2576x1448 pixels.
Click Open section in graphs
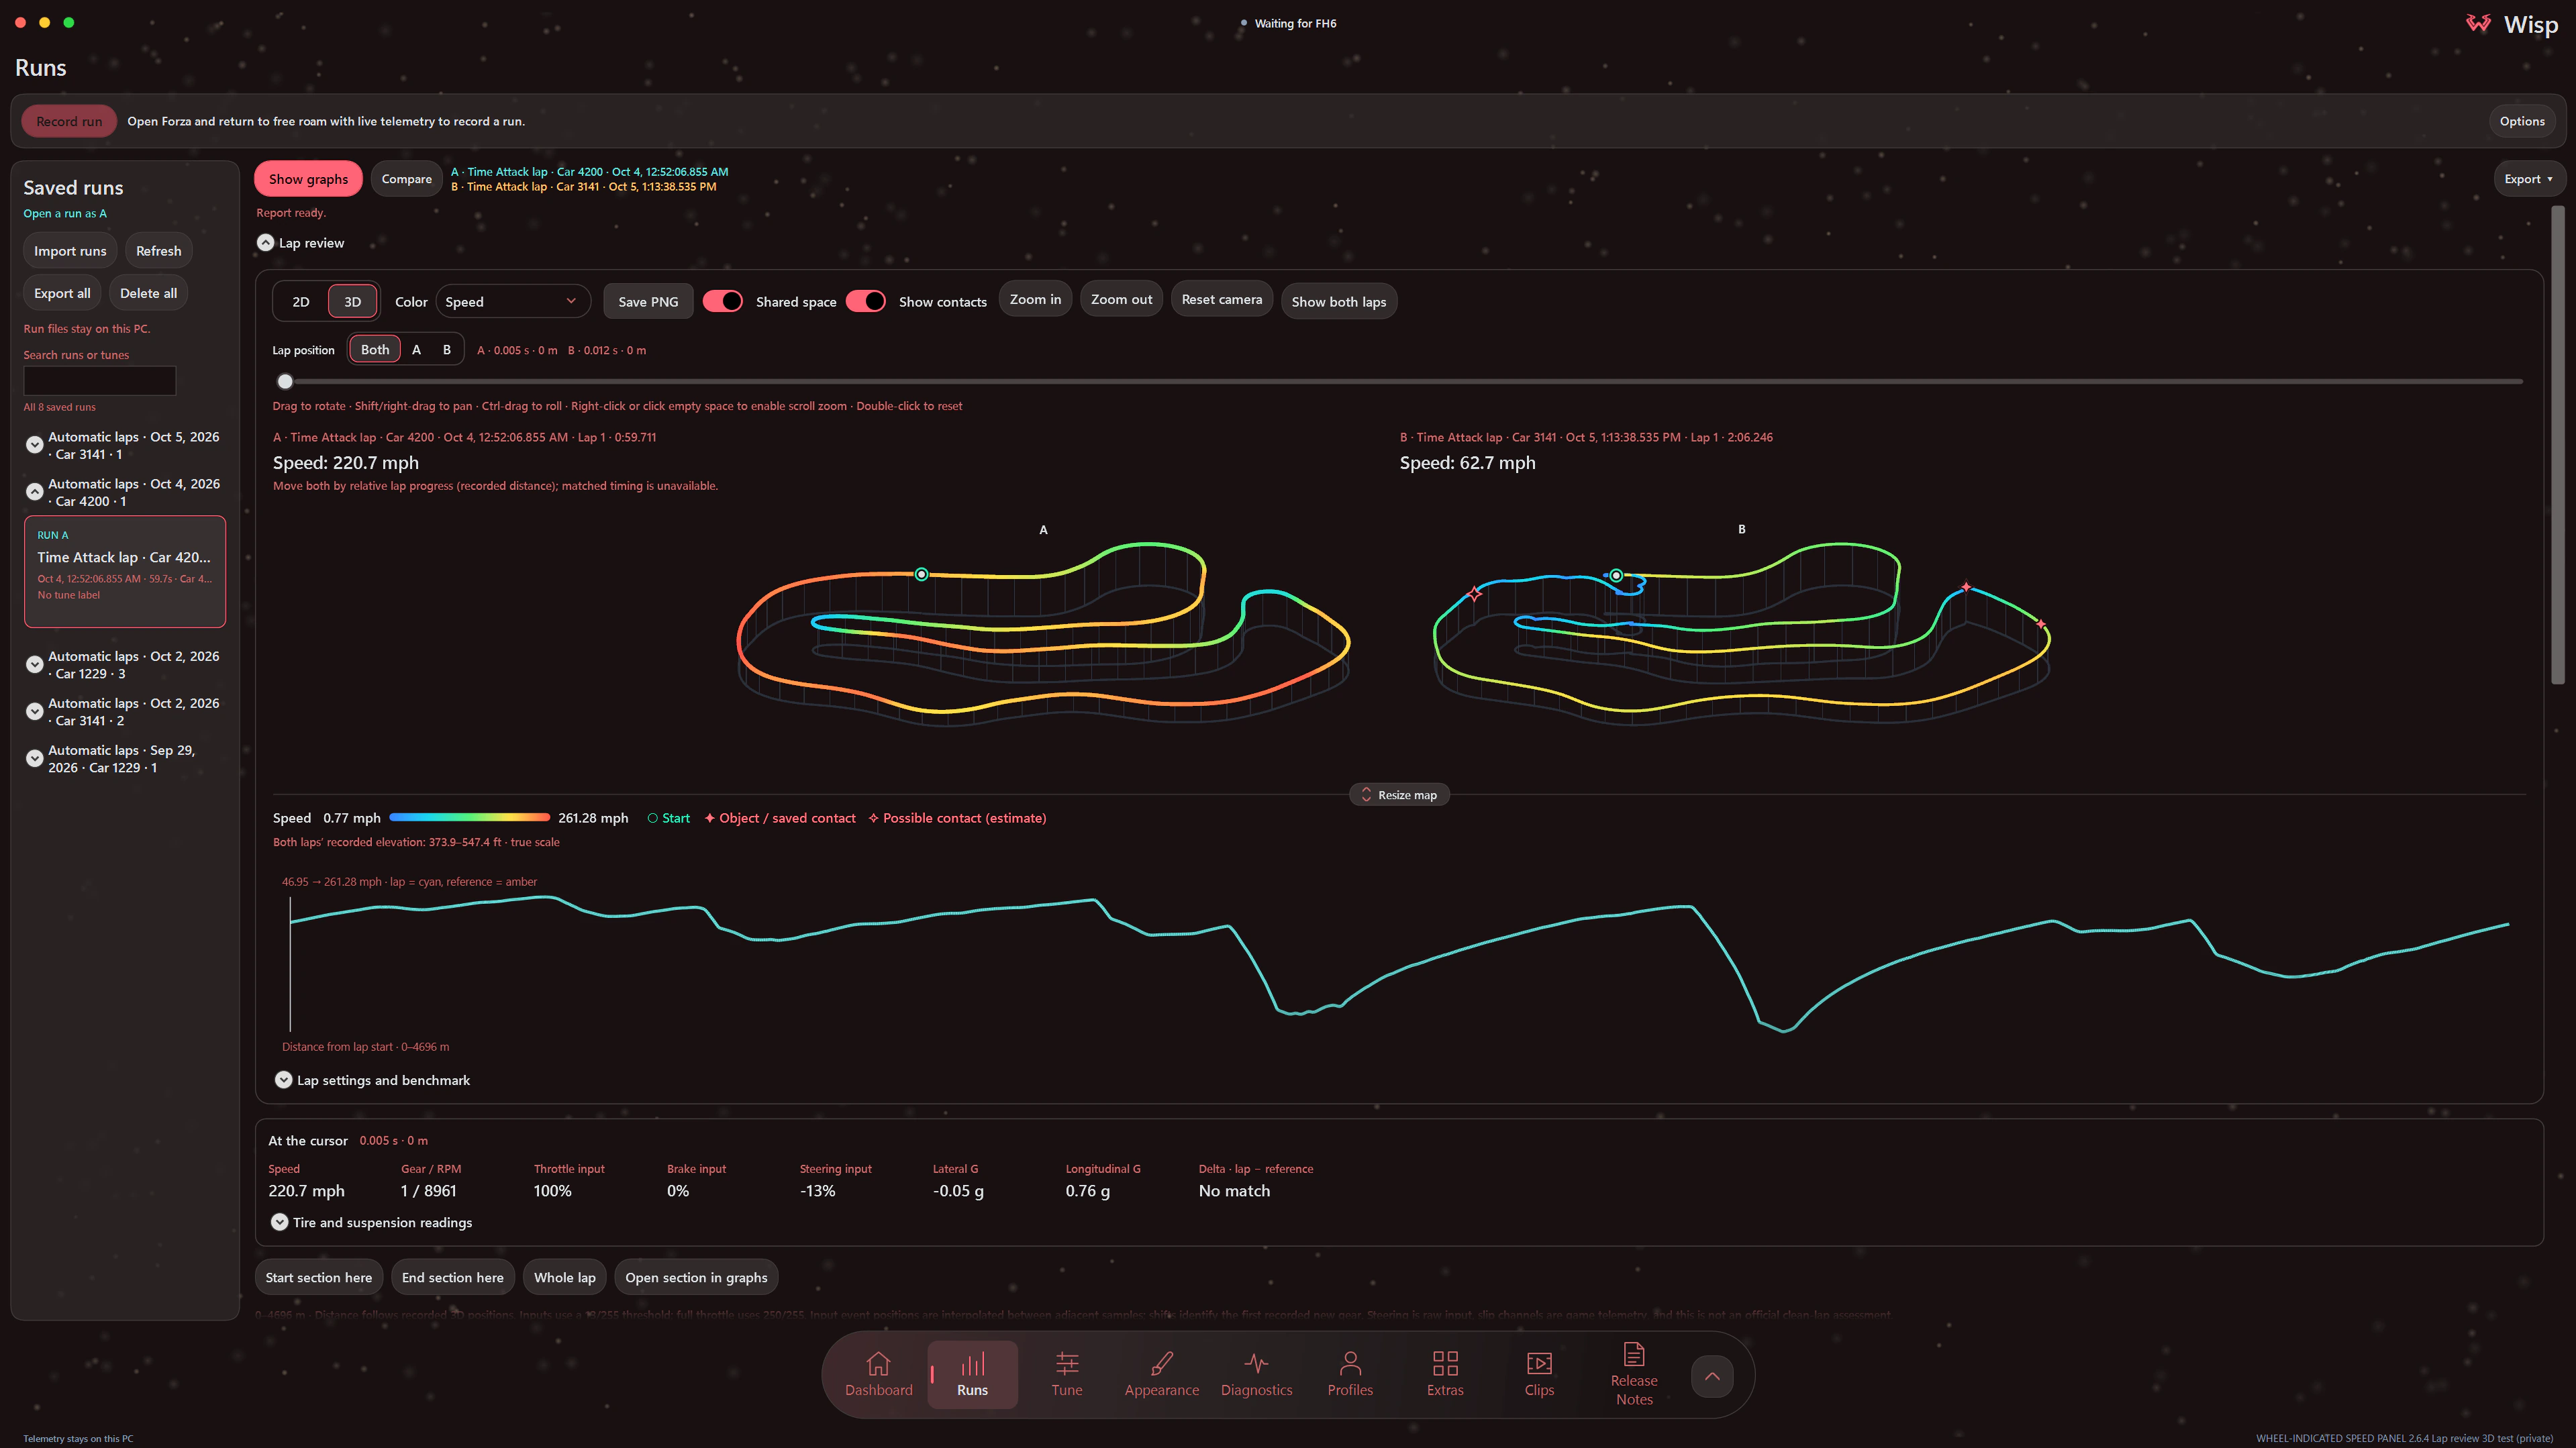(x=696, y=1277)
